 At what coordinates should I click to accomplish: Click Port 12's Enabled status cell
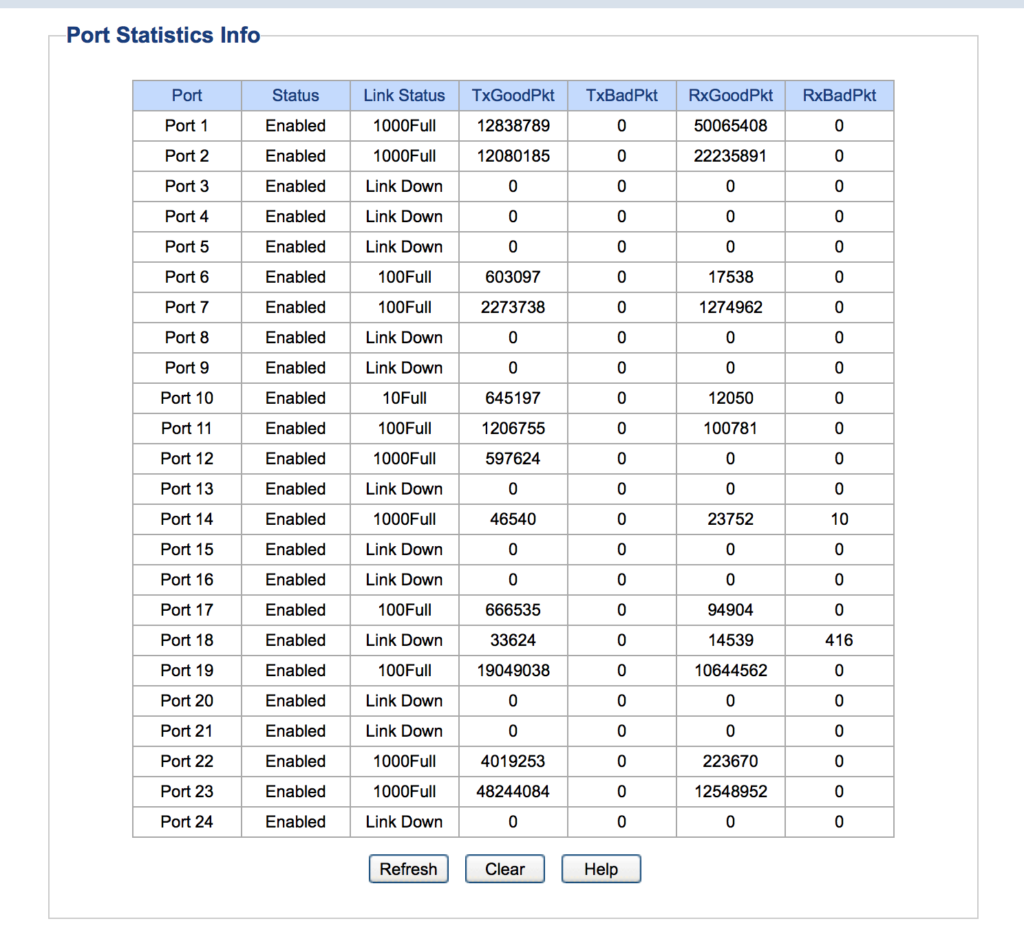tap(295, 459)
